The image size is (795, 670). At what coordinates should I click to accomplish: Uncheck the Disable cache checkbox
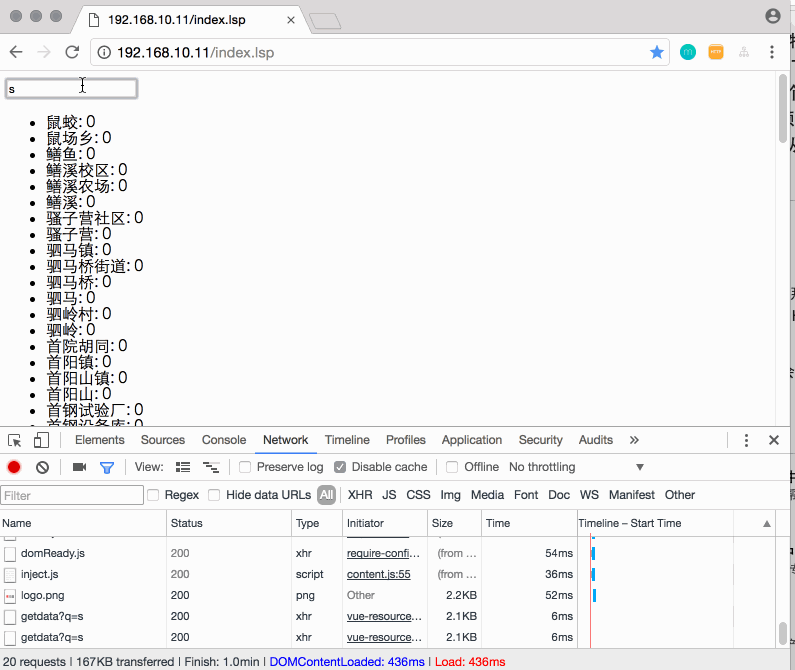coord(341,467)
